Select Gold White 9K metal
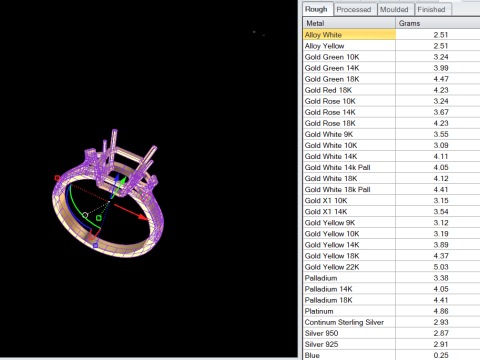This screenshot has height=360, width=480. click(391, 134)
